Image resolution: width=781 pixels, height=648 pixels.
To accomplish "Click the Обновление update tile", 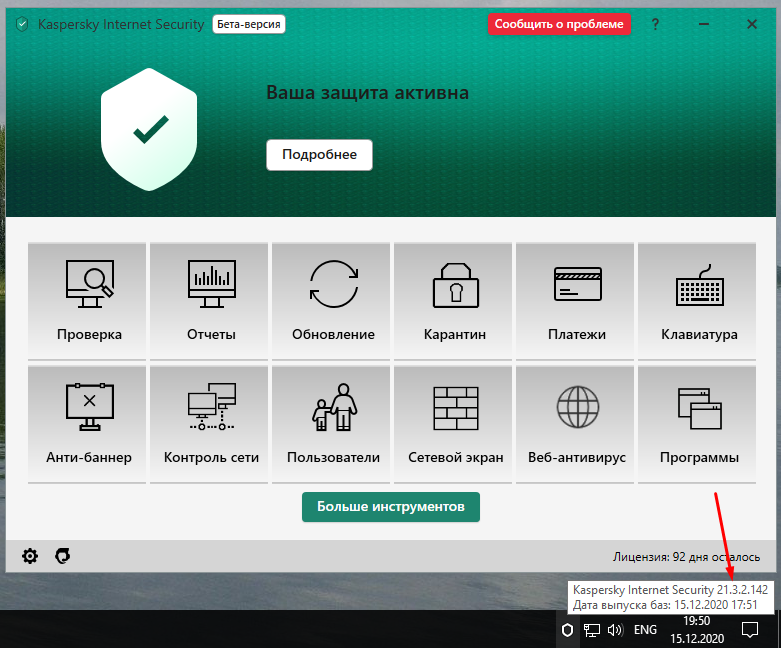I will point(331,300).
